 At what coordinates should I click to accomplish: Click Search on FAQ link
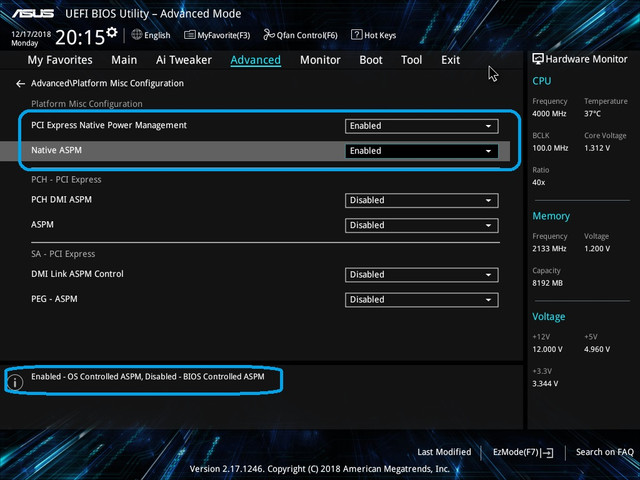[x=604, y=452]
